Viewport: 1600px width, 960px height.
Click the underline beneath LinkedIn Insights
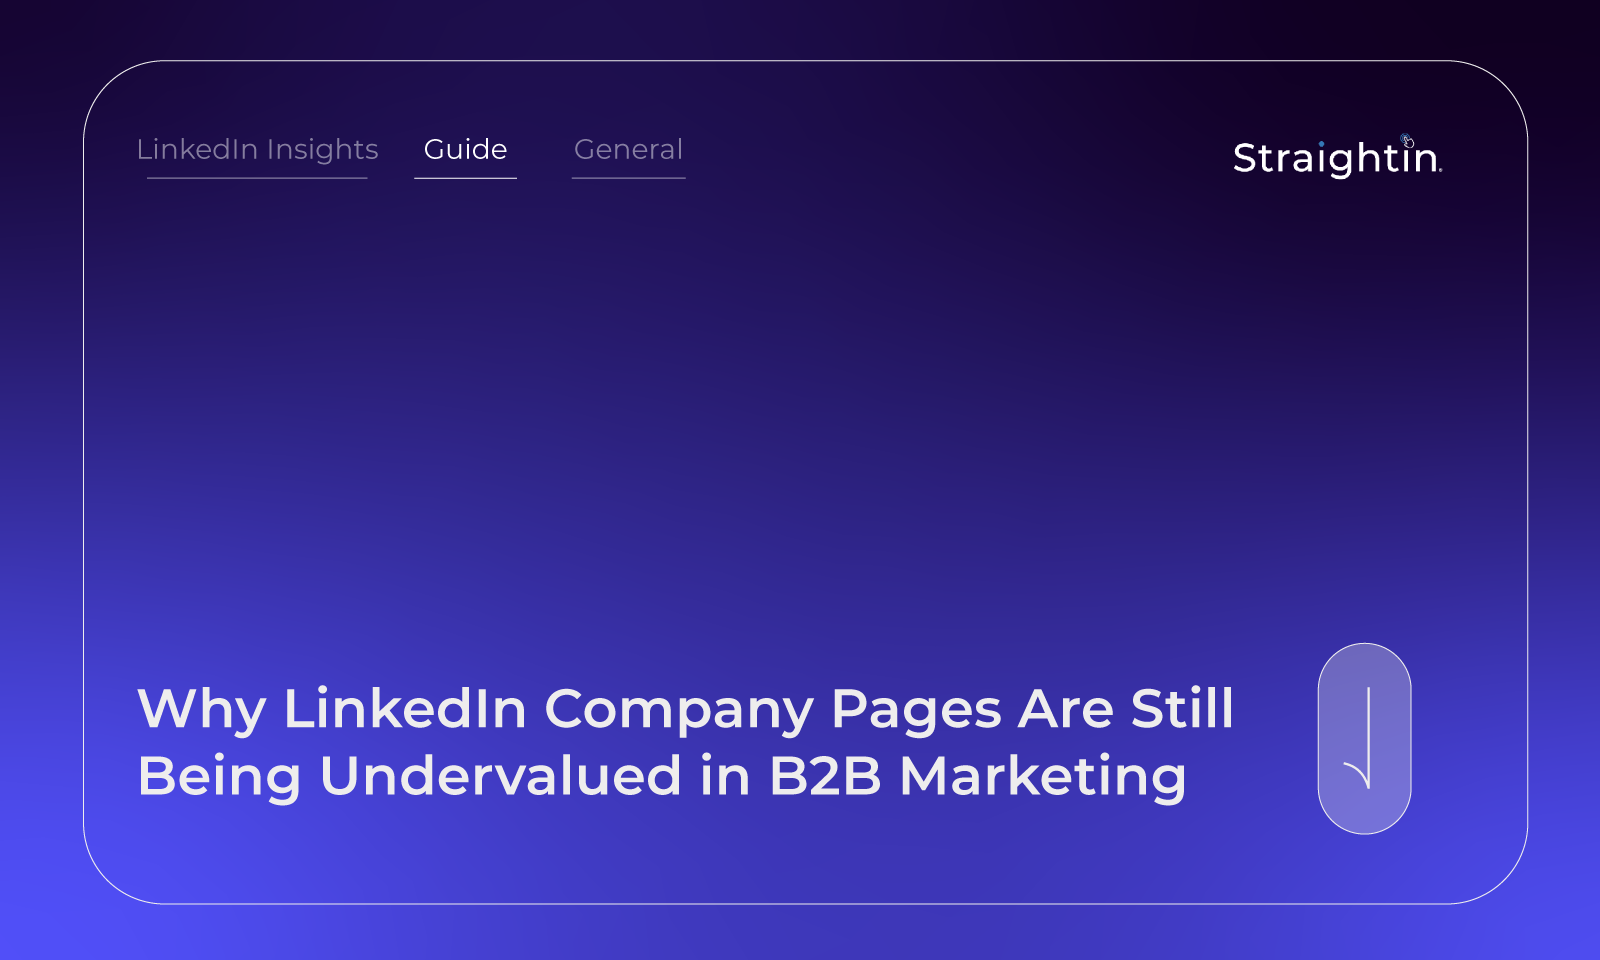click(257, 178)
